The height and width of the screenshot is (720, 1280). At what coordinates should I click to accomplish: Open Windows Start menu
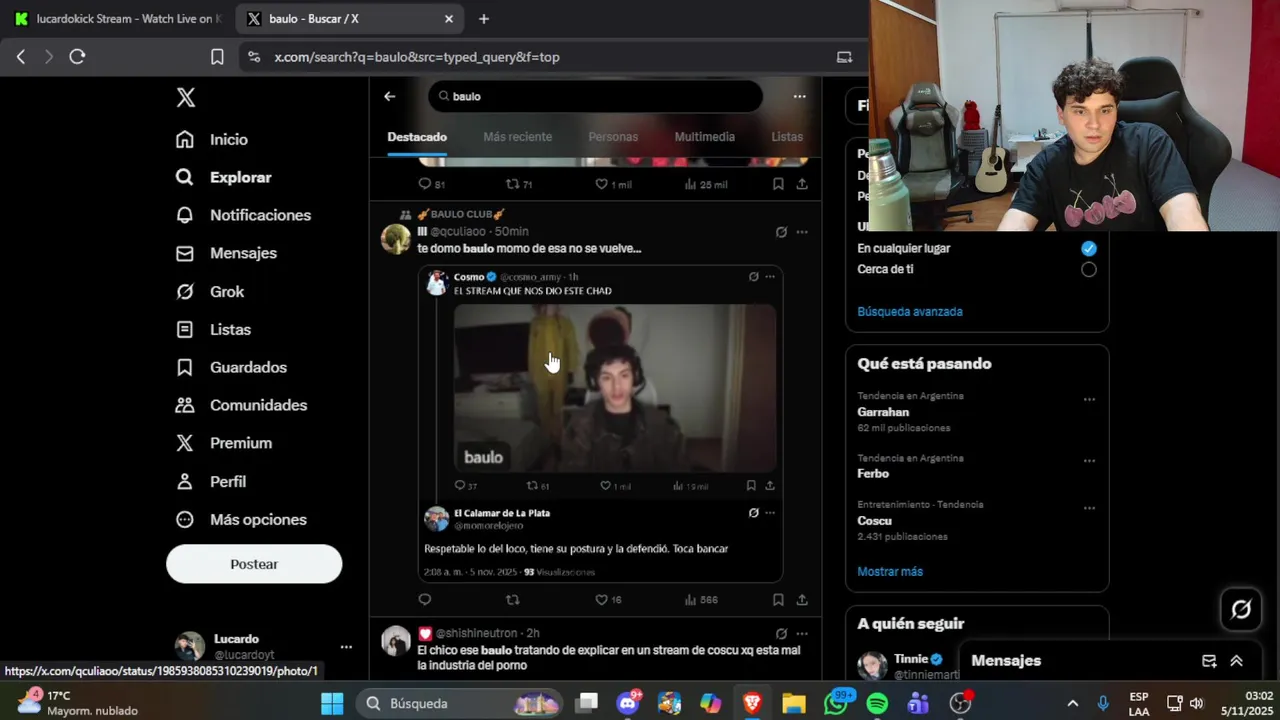click(332, 703)
